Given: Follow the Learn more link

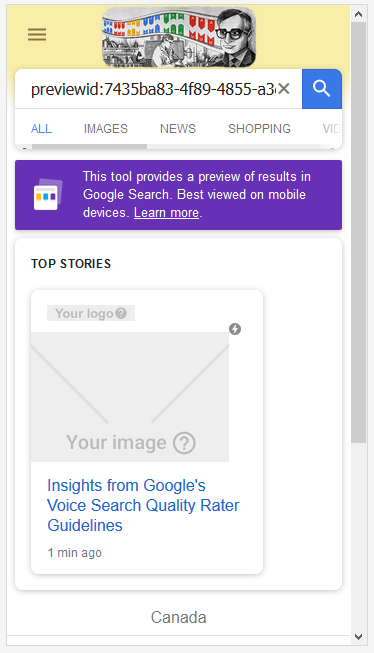Looking at the screenshot, I should click(x=166, y=213).
